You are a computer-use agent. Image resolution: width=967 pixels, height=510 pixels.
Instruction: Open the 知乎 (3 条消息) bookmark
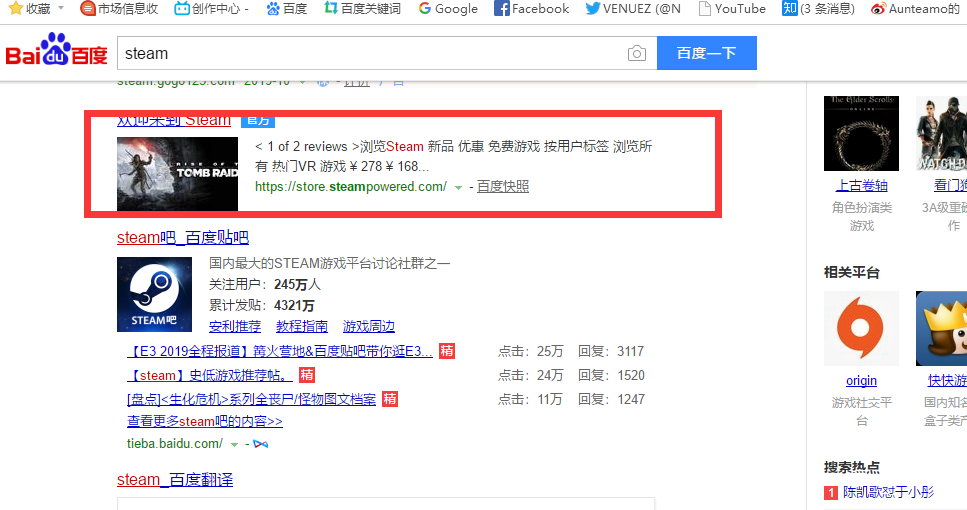818,9
